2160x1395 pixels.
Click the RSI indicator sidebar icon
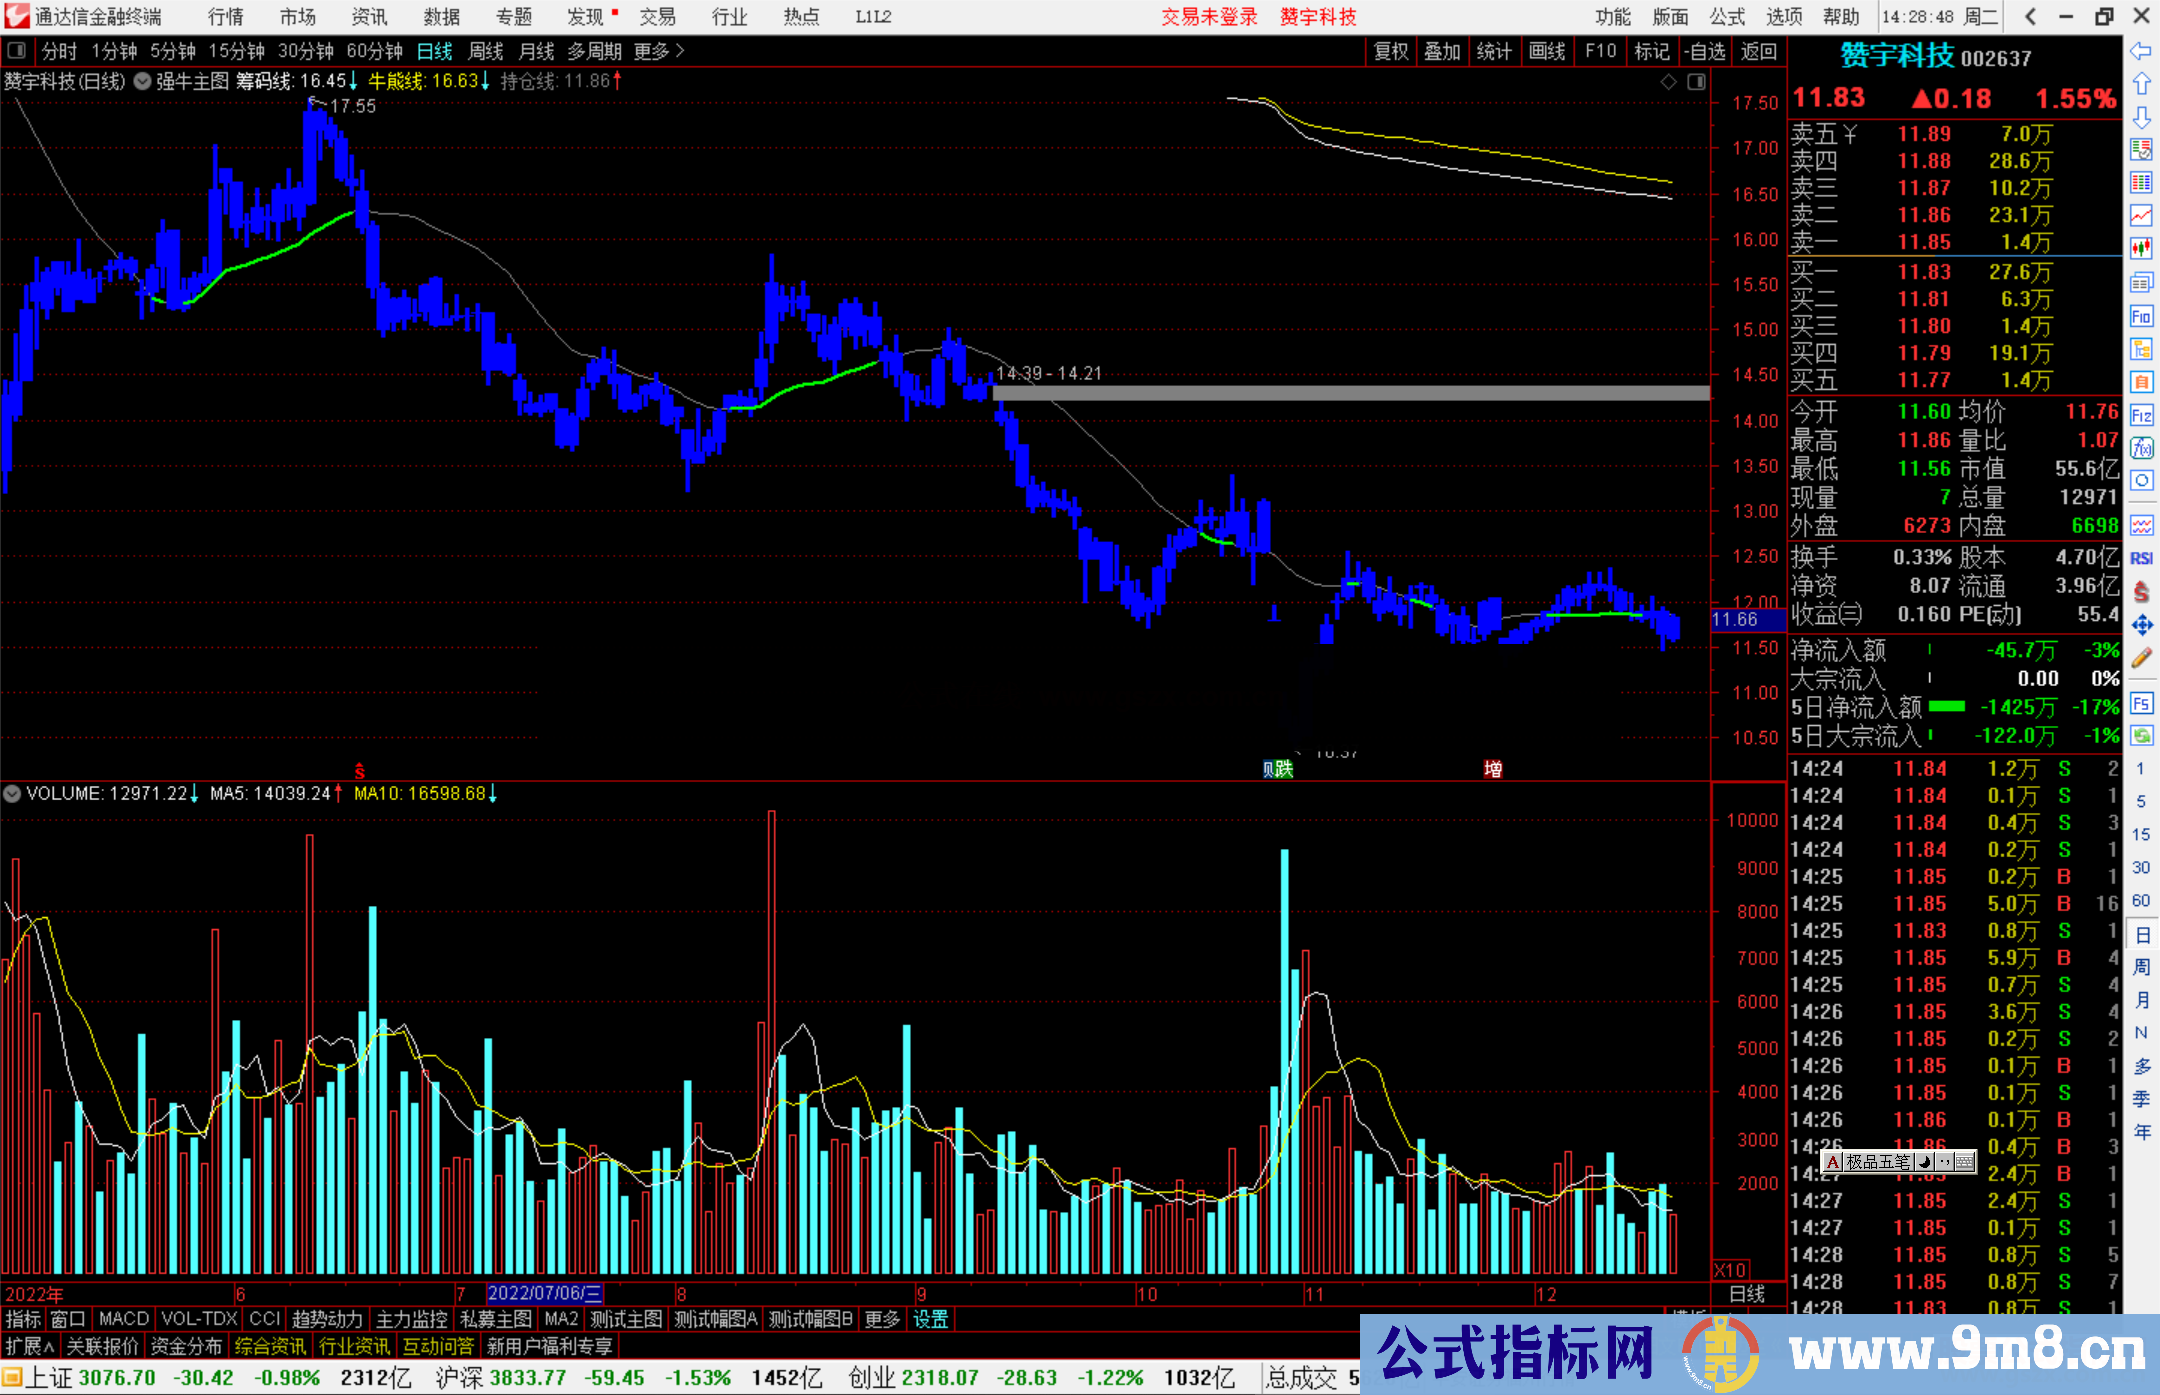point(2141,558)
